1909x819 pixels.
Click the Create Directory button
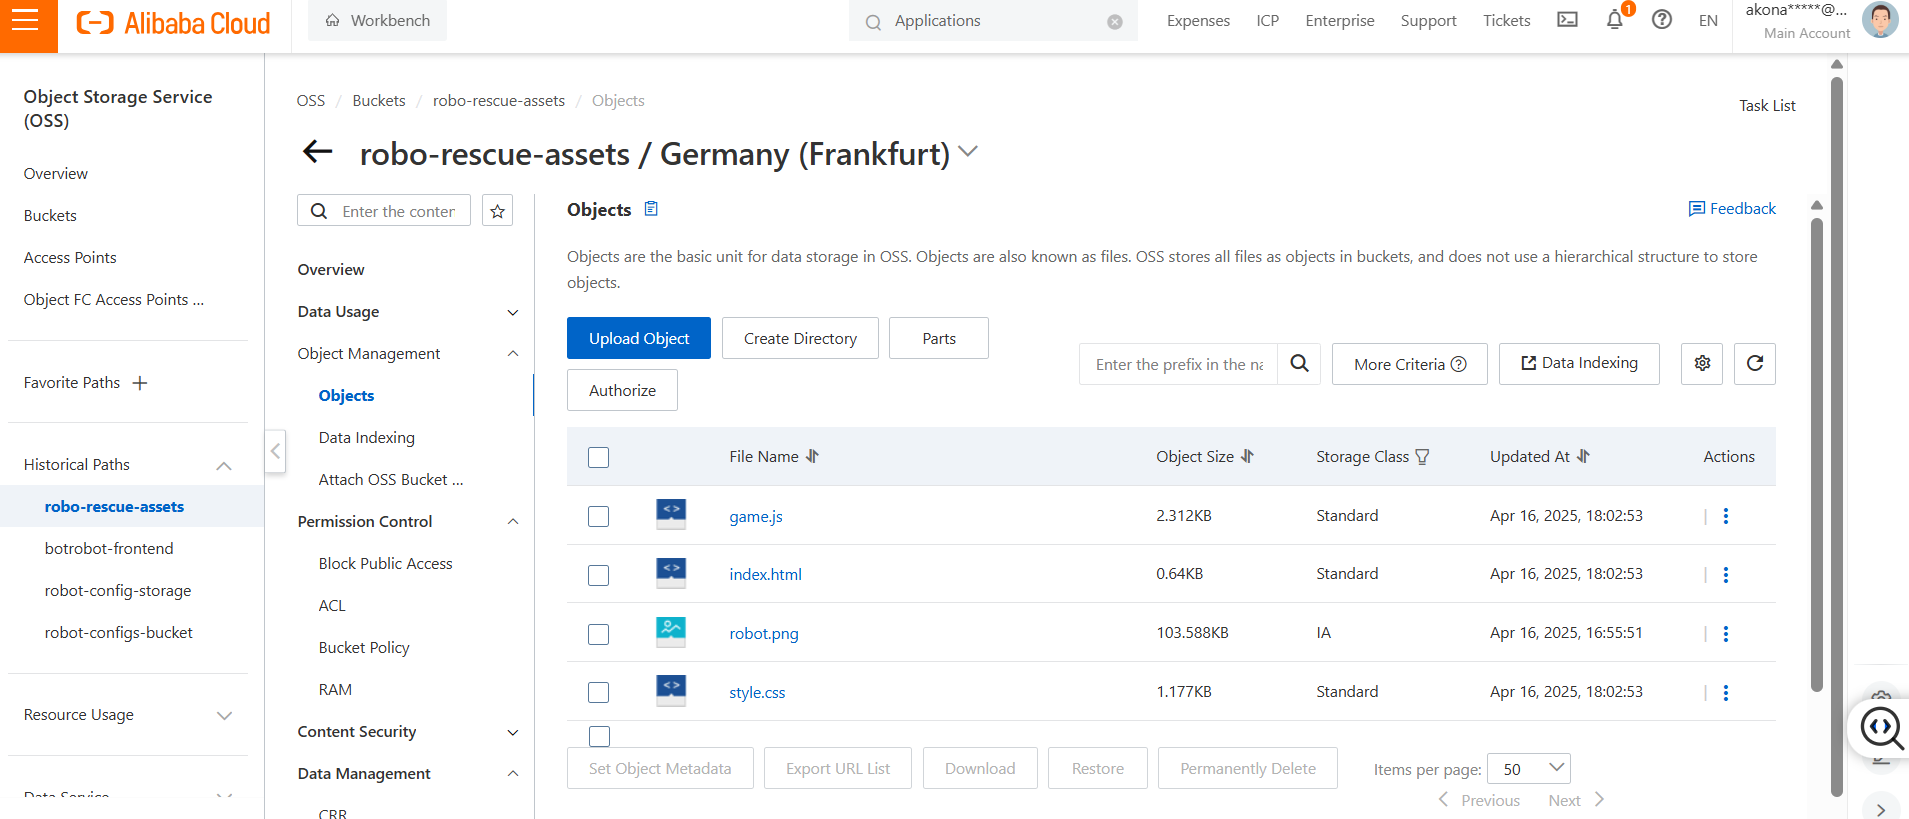pyautogui.click(x=800, y=338)
